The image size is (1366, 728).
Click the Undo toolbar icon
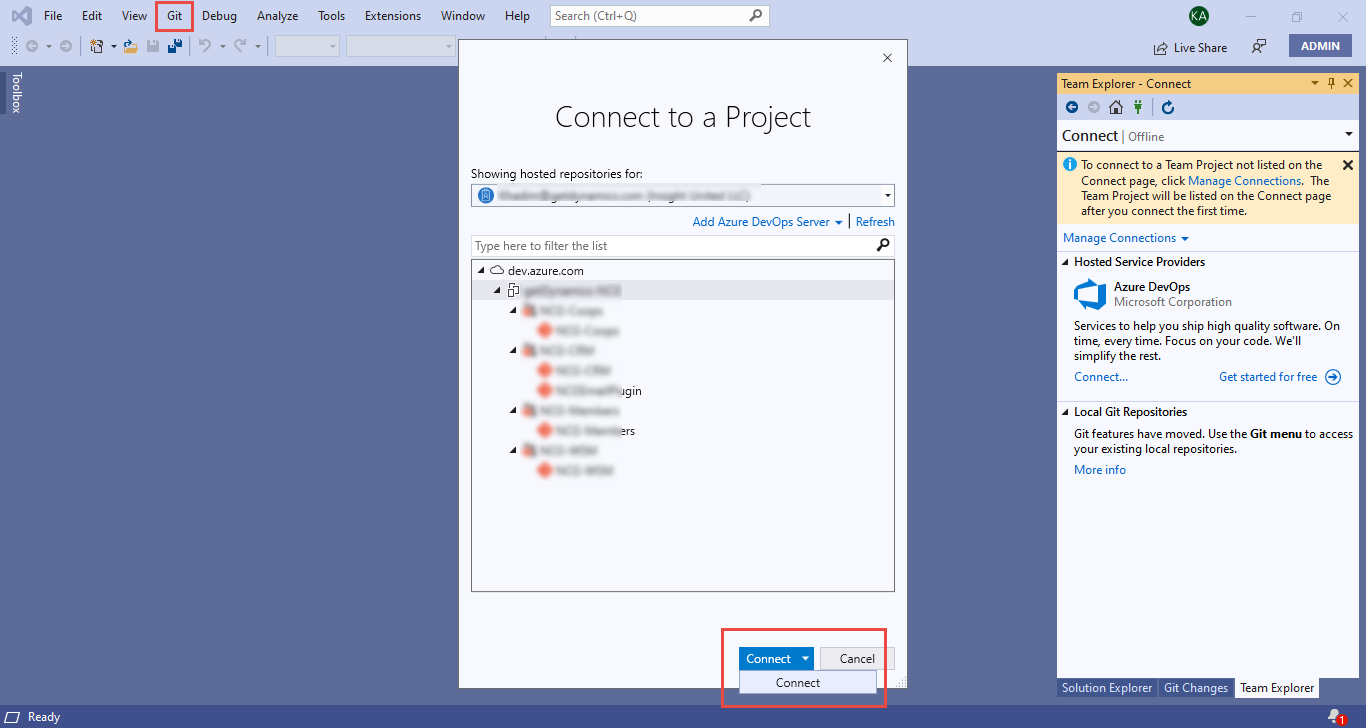(x=205, y=46)
